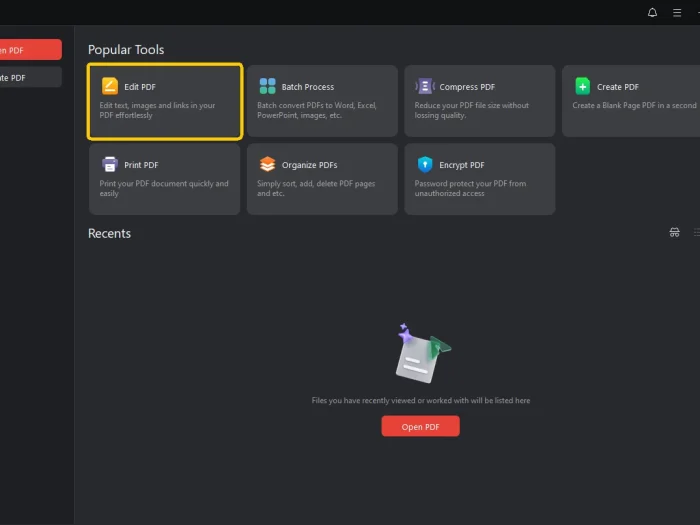Image resolution: width=700 pixels, height=525 pixels.
Task: Select the Compress PDF title text
Action: pyautogui.click(x=467, y=87)
